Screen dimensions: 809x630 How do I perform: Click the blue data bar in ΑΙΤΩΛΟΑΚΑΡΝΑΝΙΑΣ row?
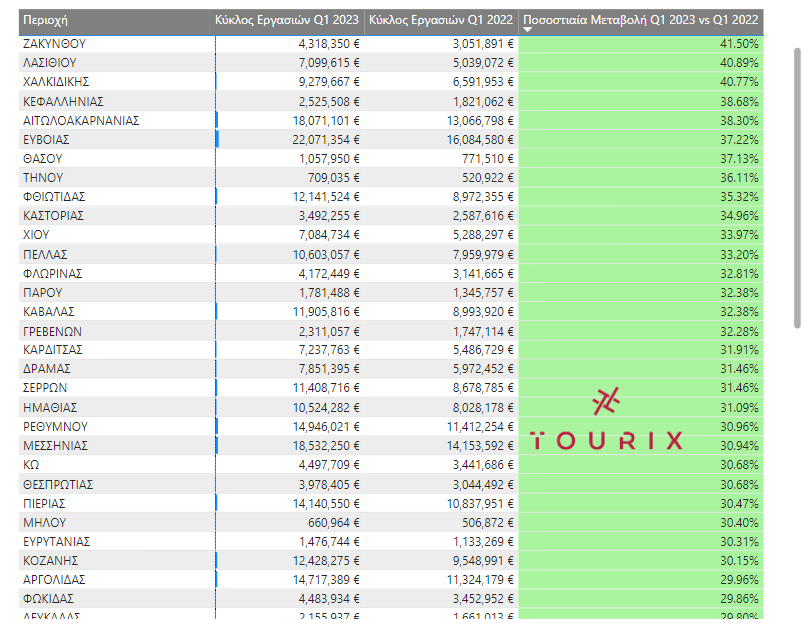217,120
